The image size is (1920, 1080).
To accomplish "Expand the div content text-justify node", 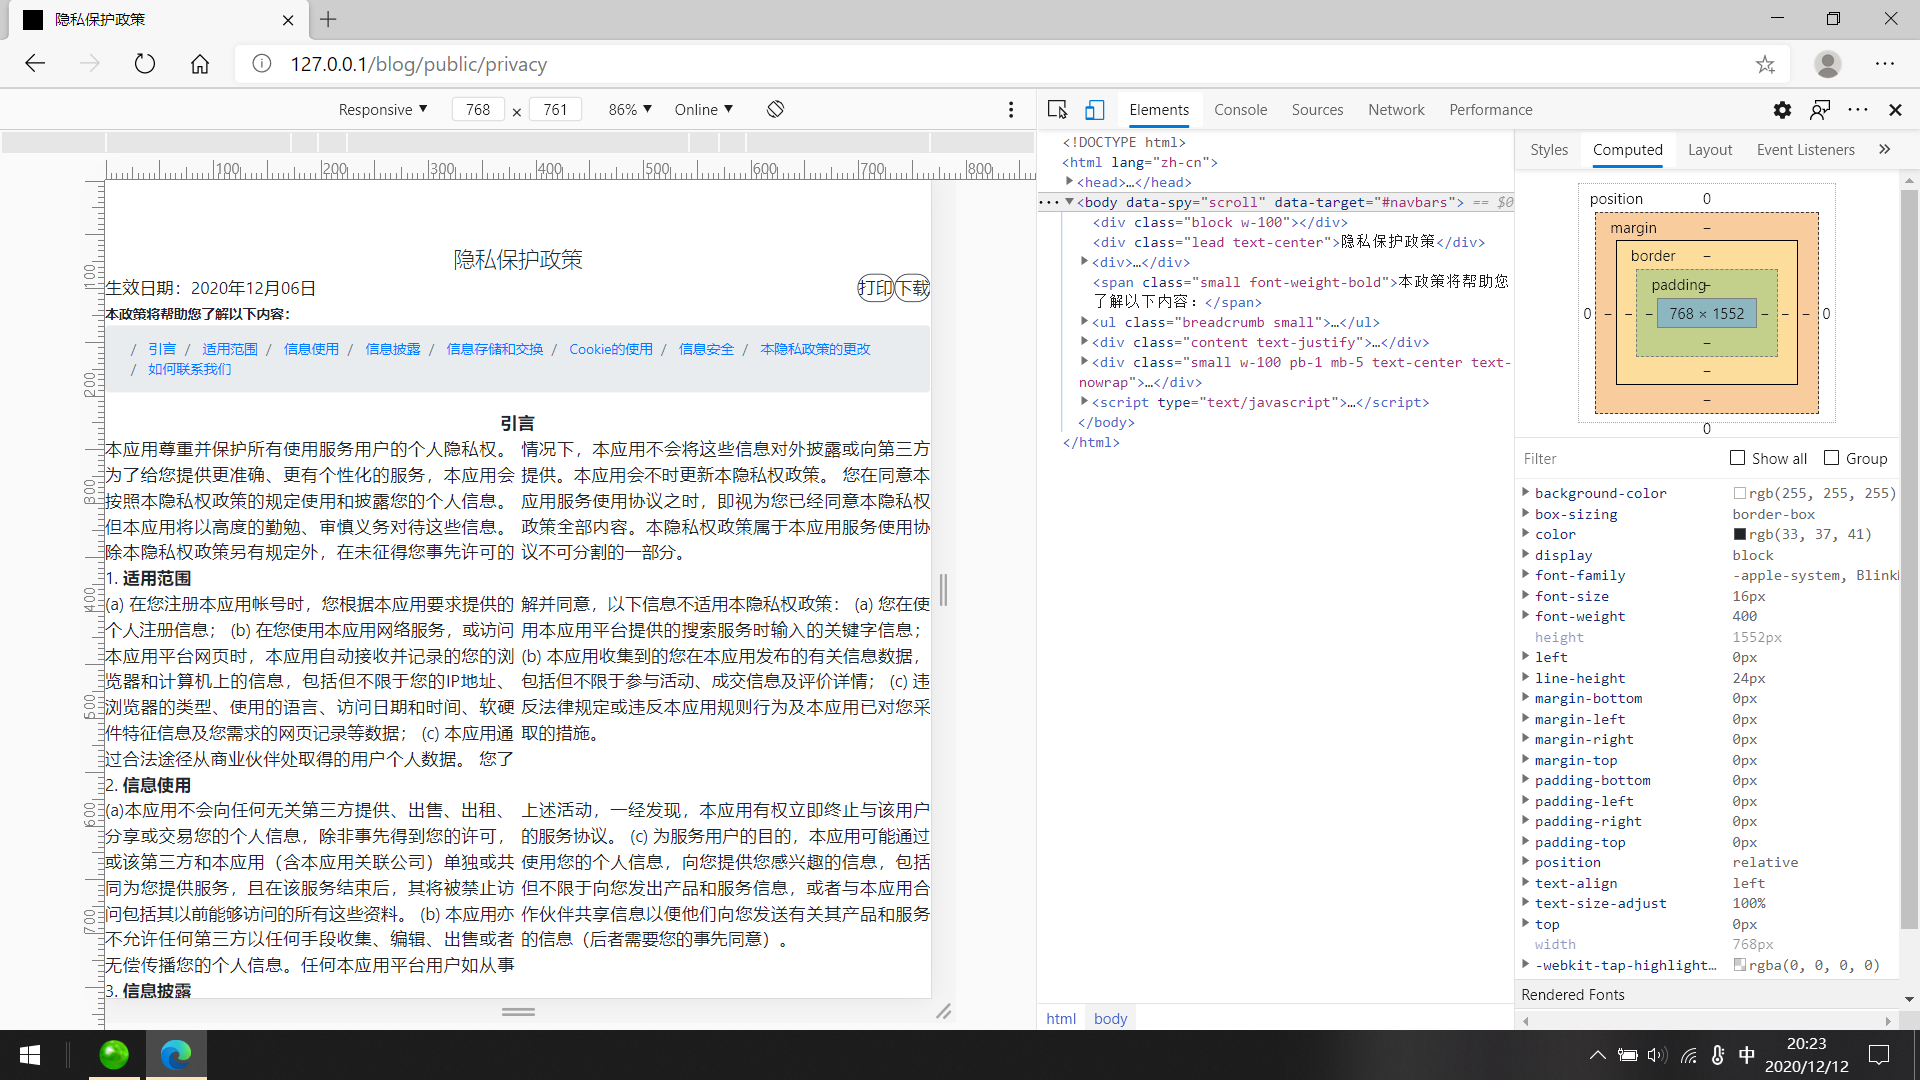I will (x=1084, y=341).
